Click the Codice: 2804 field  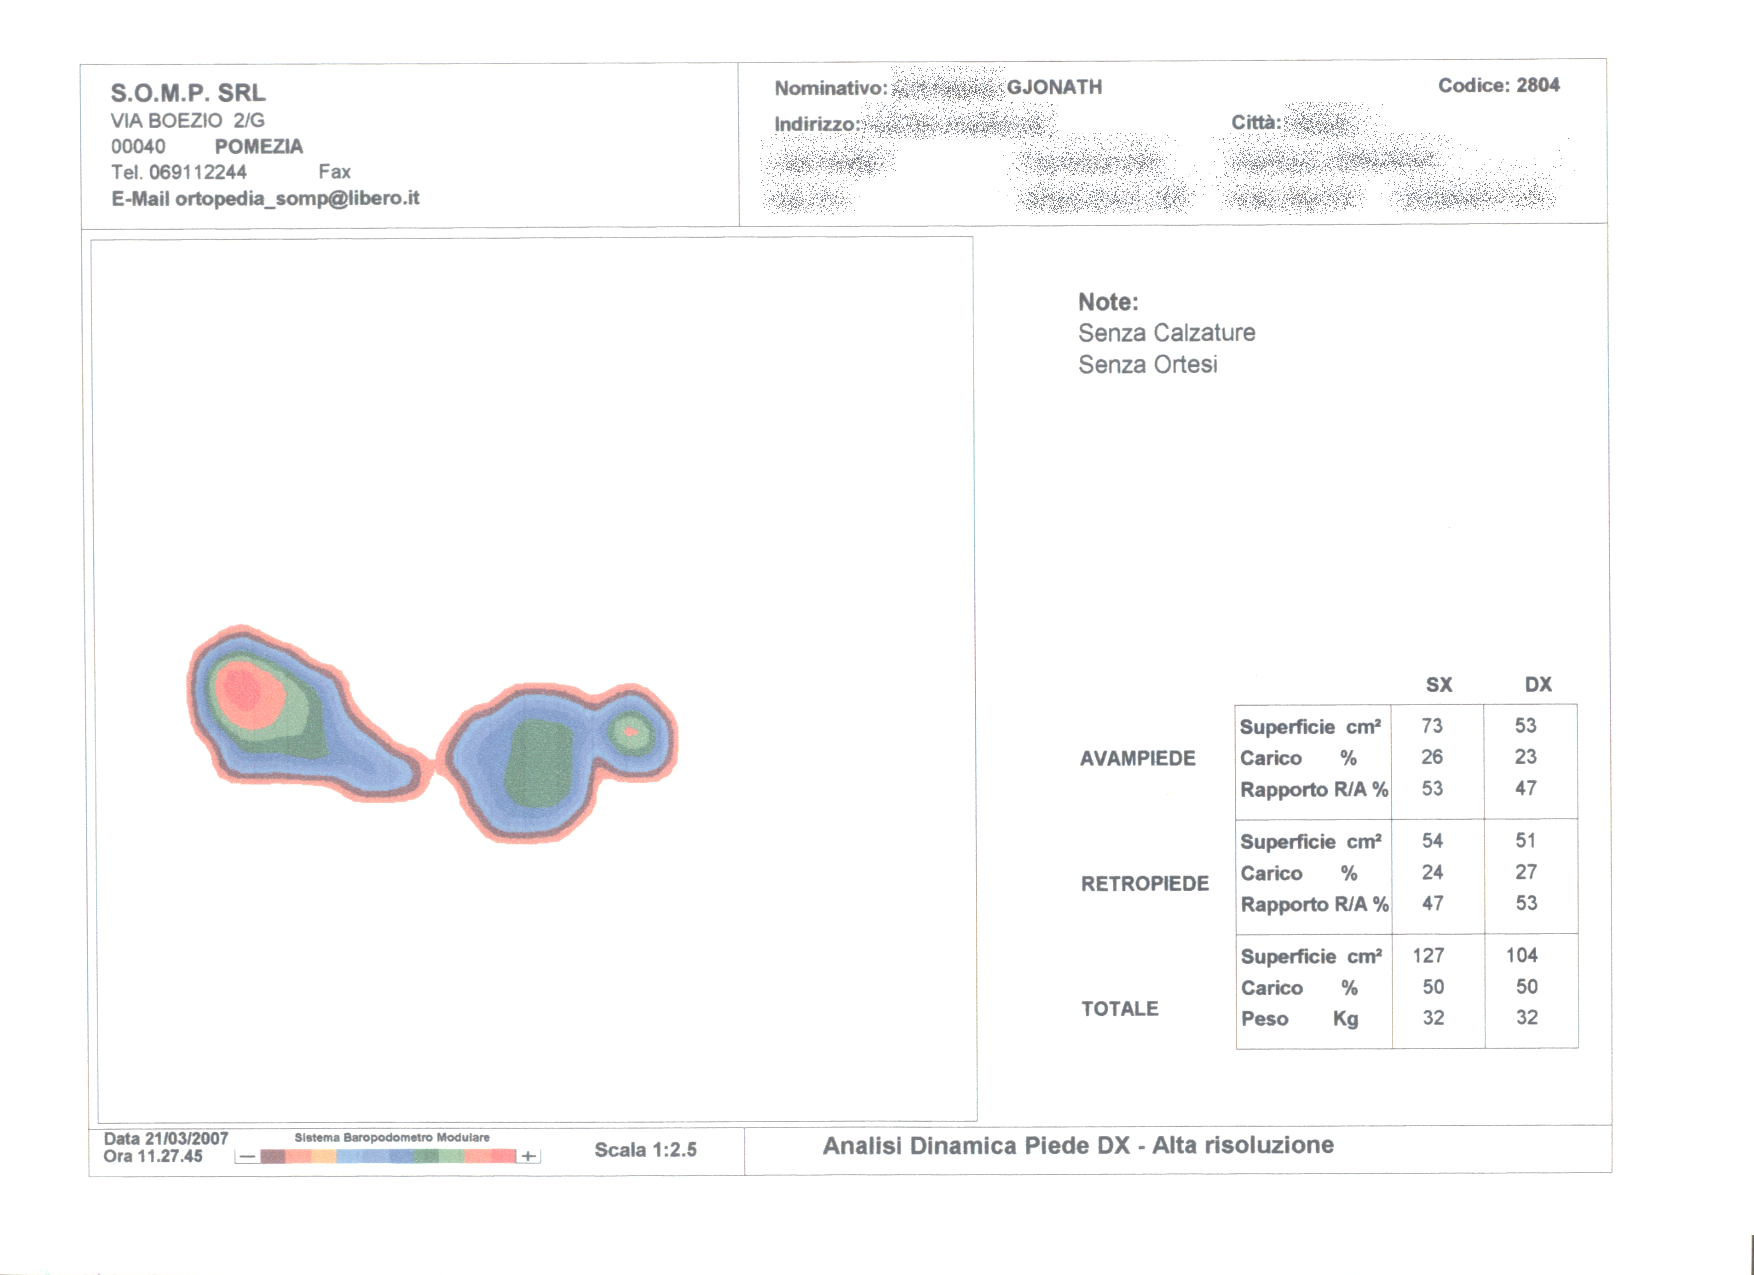tap(1498, 86)
